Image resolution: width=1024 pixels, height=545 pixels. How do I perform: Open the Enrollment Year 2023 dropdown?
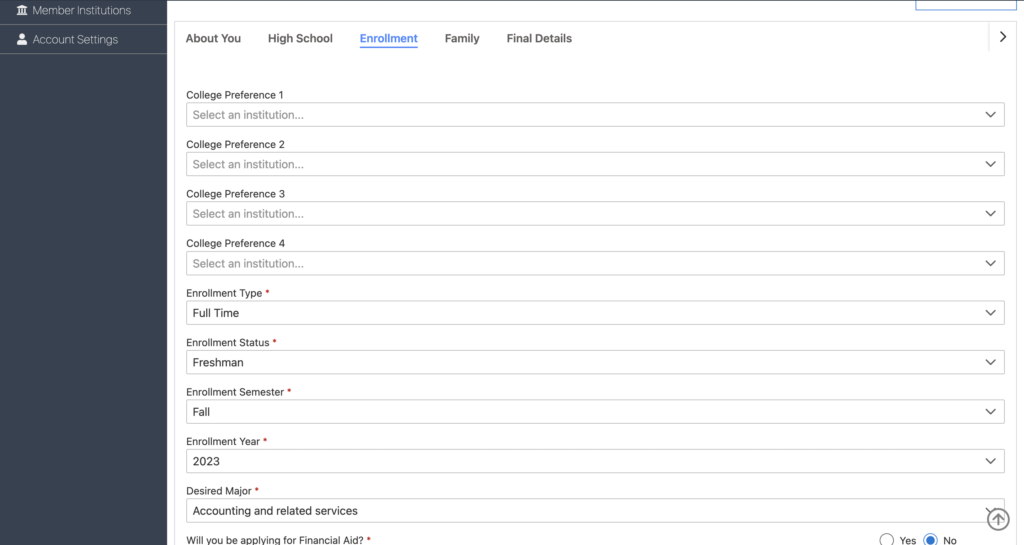click(594, 461)
